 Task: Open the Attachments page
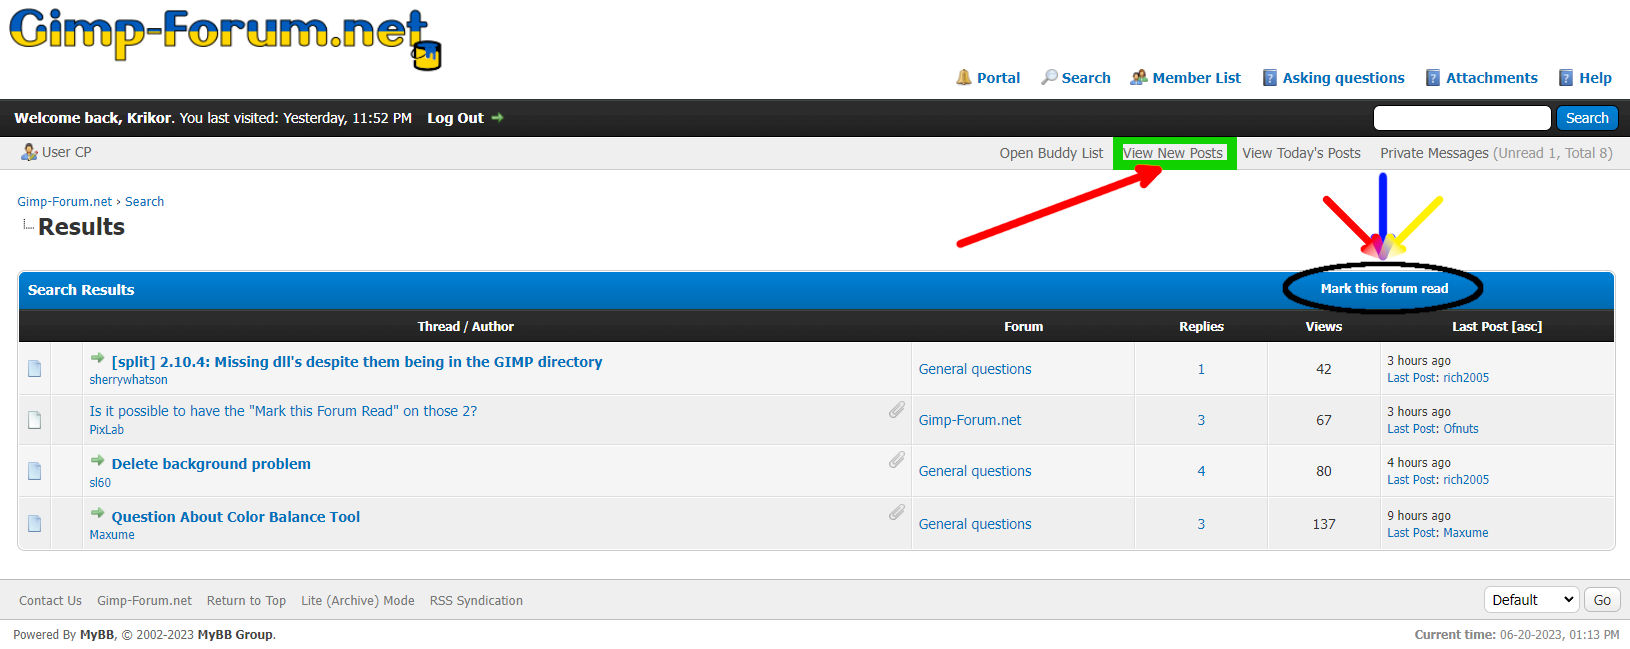pos(1491,78)
